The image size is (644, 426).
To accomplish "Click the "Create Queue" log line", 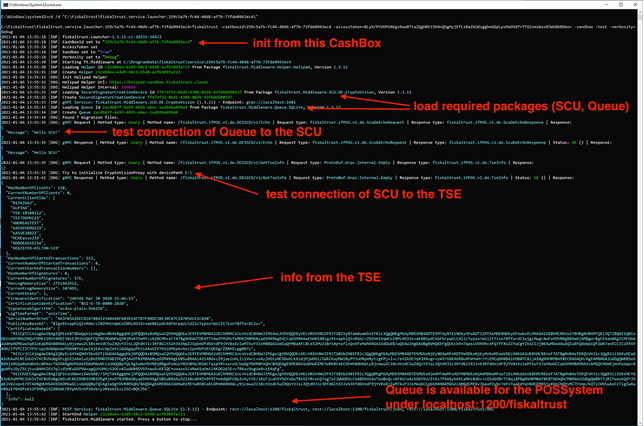I will [x=90, y=112].
